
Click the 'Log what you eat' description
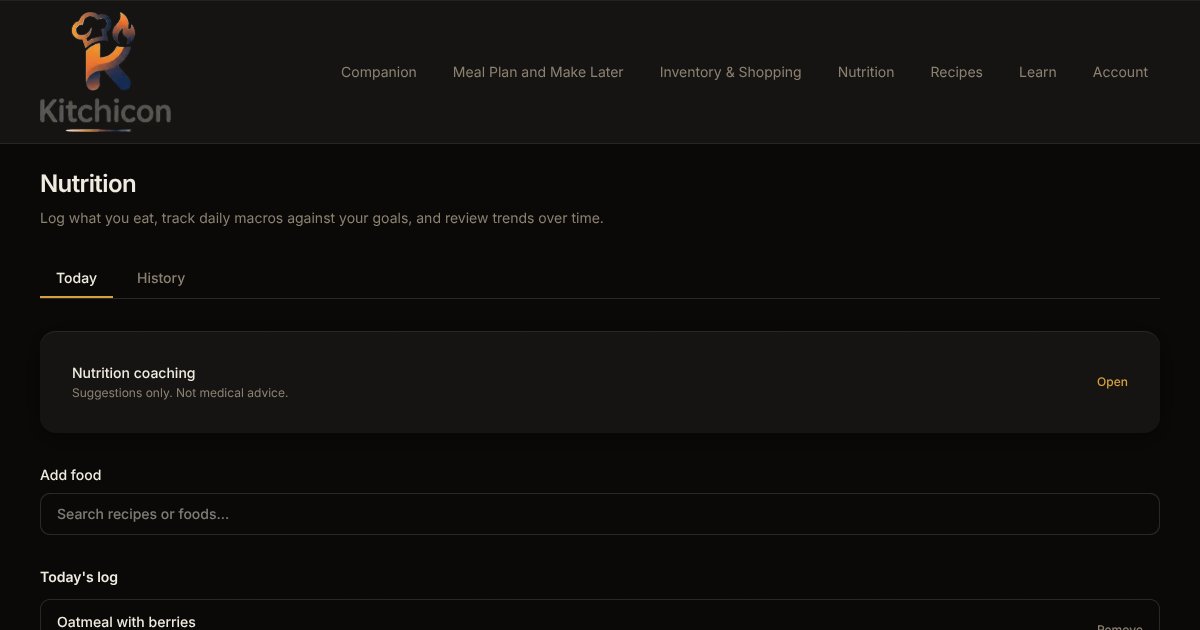pyautogui.click(x=322, y=218)
